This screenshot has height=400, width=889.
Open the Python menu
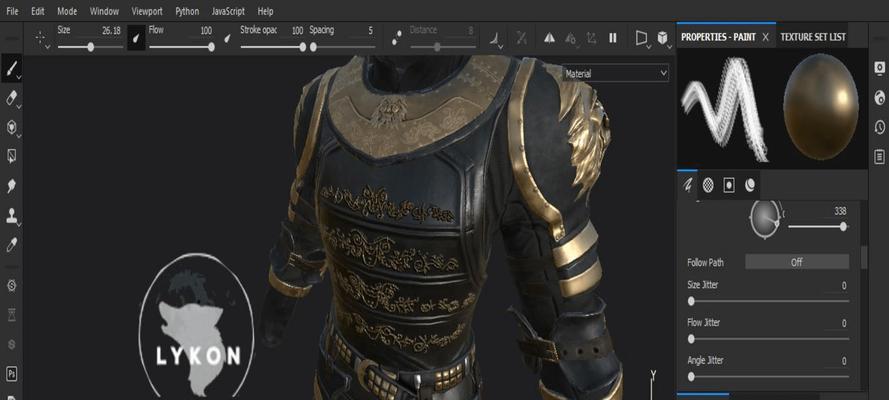(187, 11)
